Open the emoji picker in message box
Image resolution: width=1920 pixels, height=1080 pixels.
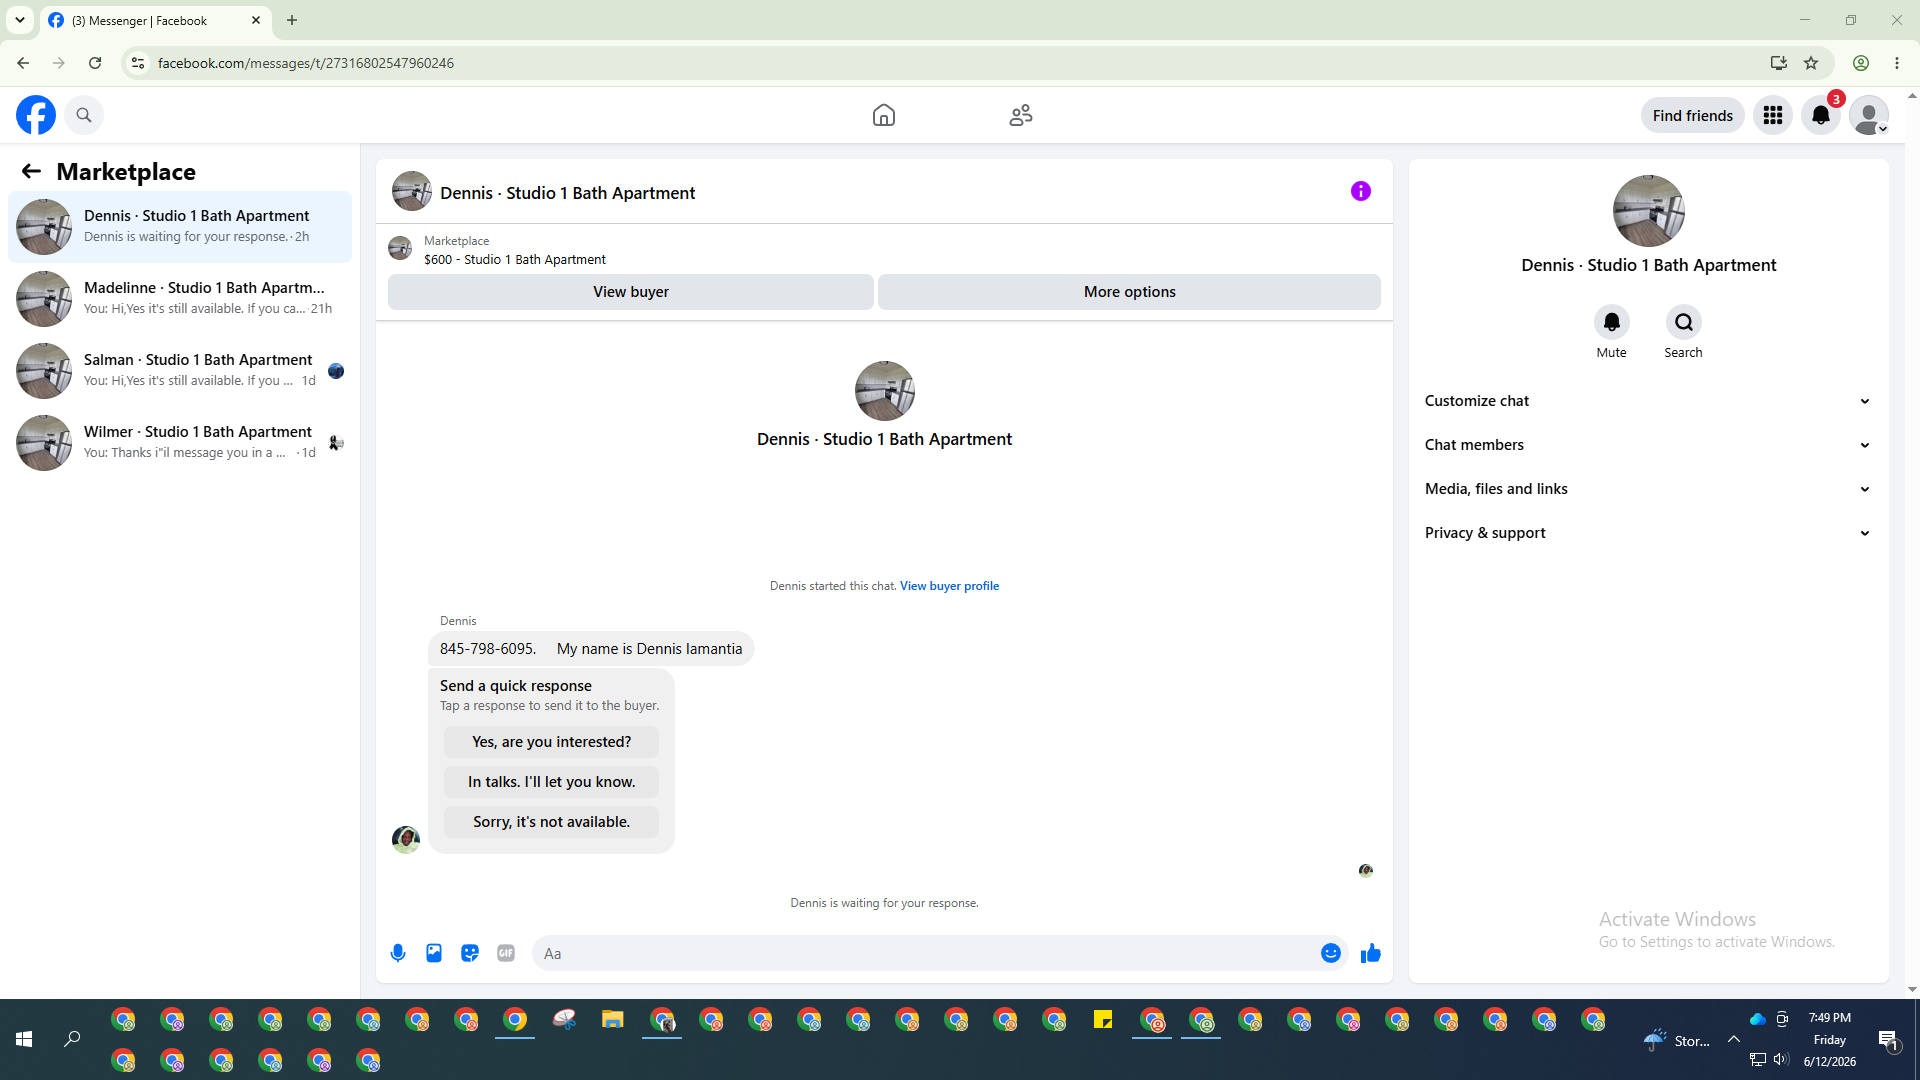tap(1331, 953)
